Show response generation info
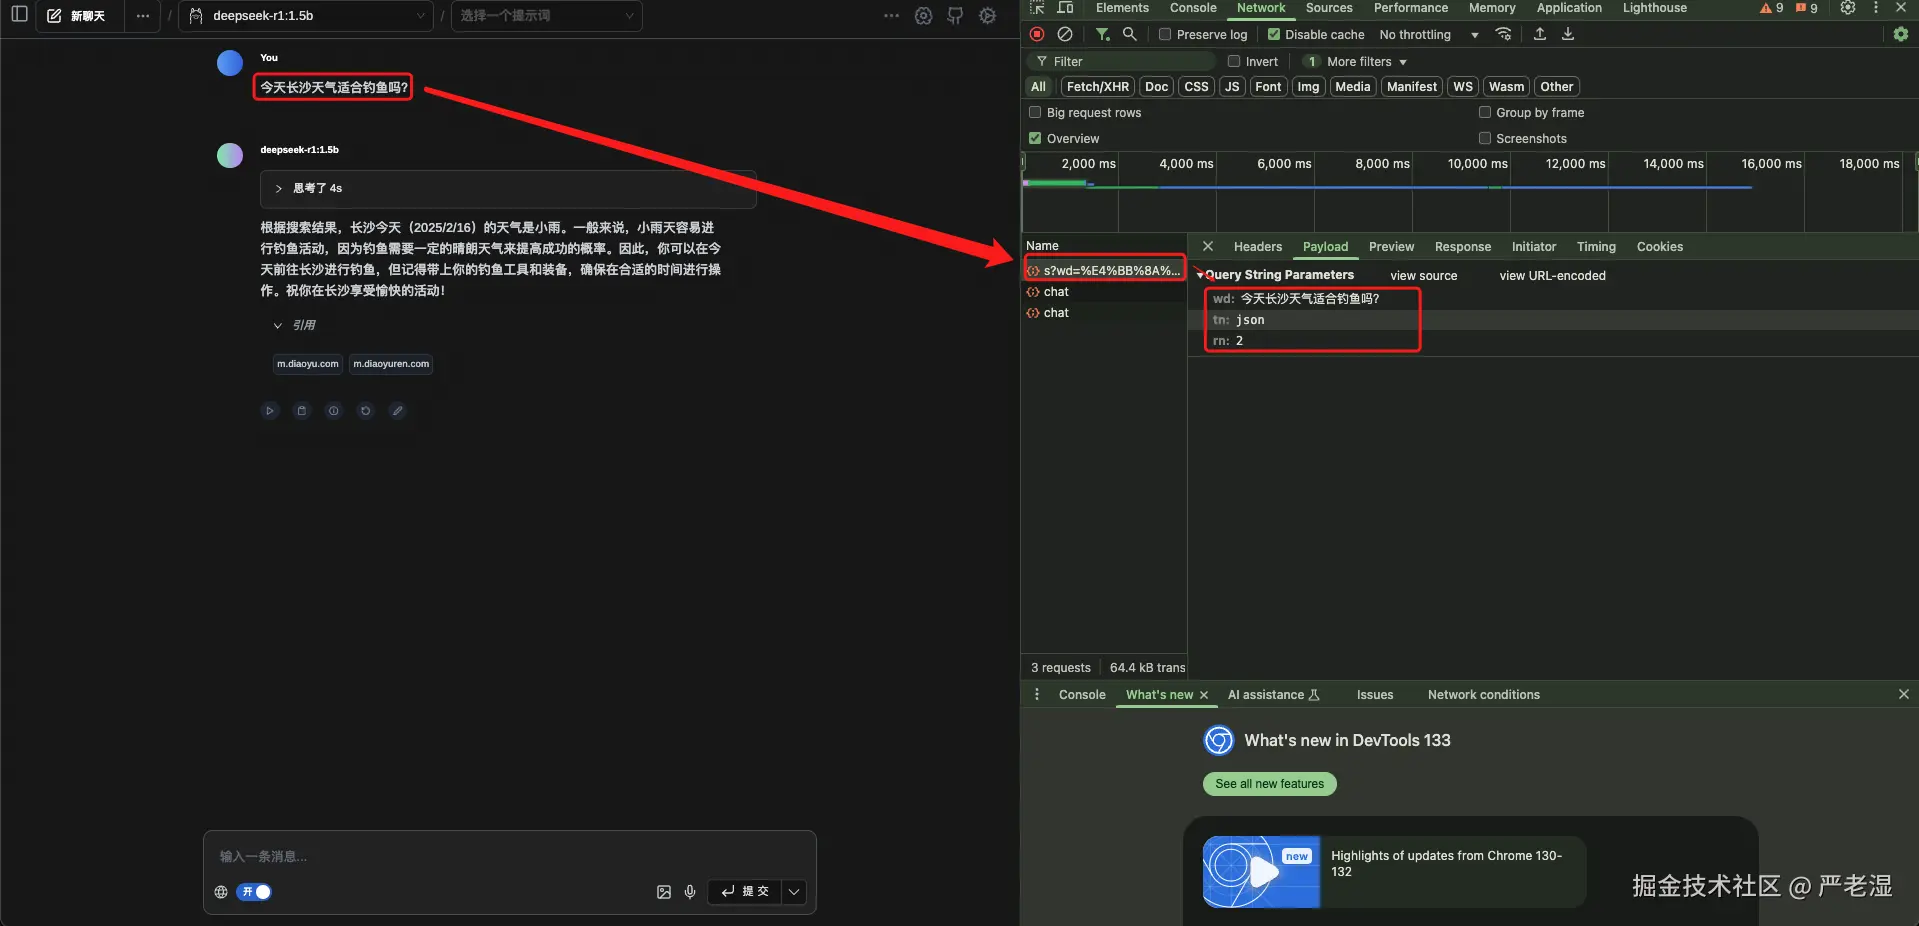Image resolution: width=1919 pixels, height=926 pixels. point(334,411)
